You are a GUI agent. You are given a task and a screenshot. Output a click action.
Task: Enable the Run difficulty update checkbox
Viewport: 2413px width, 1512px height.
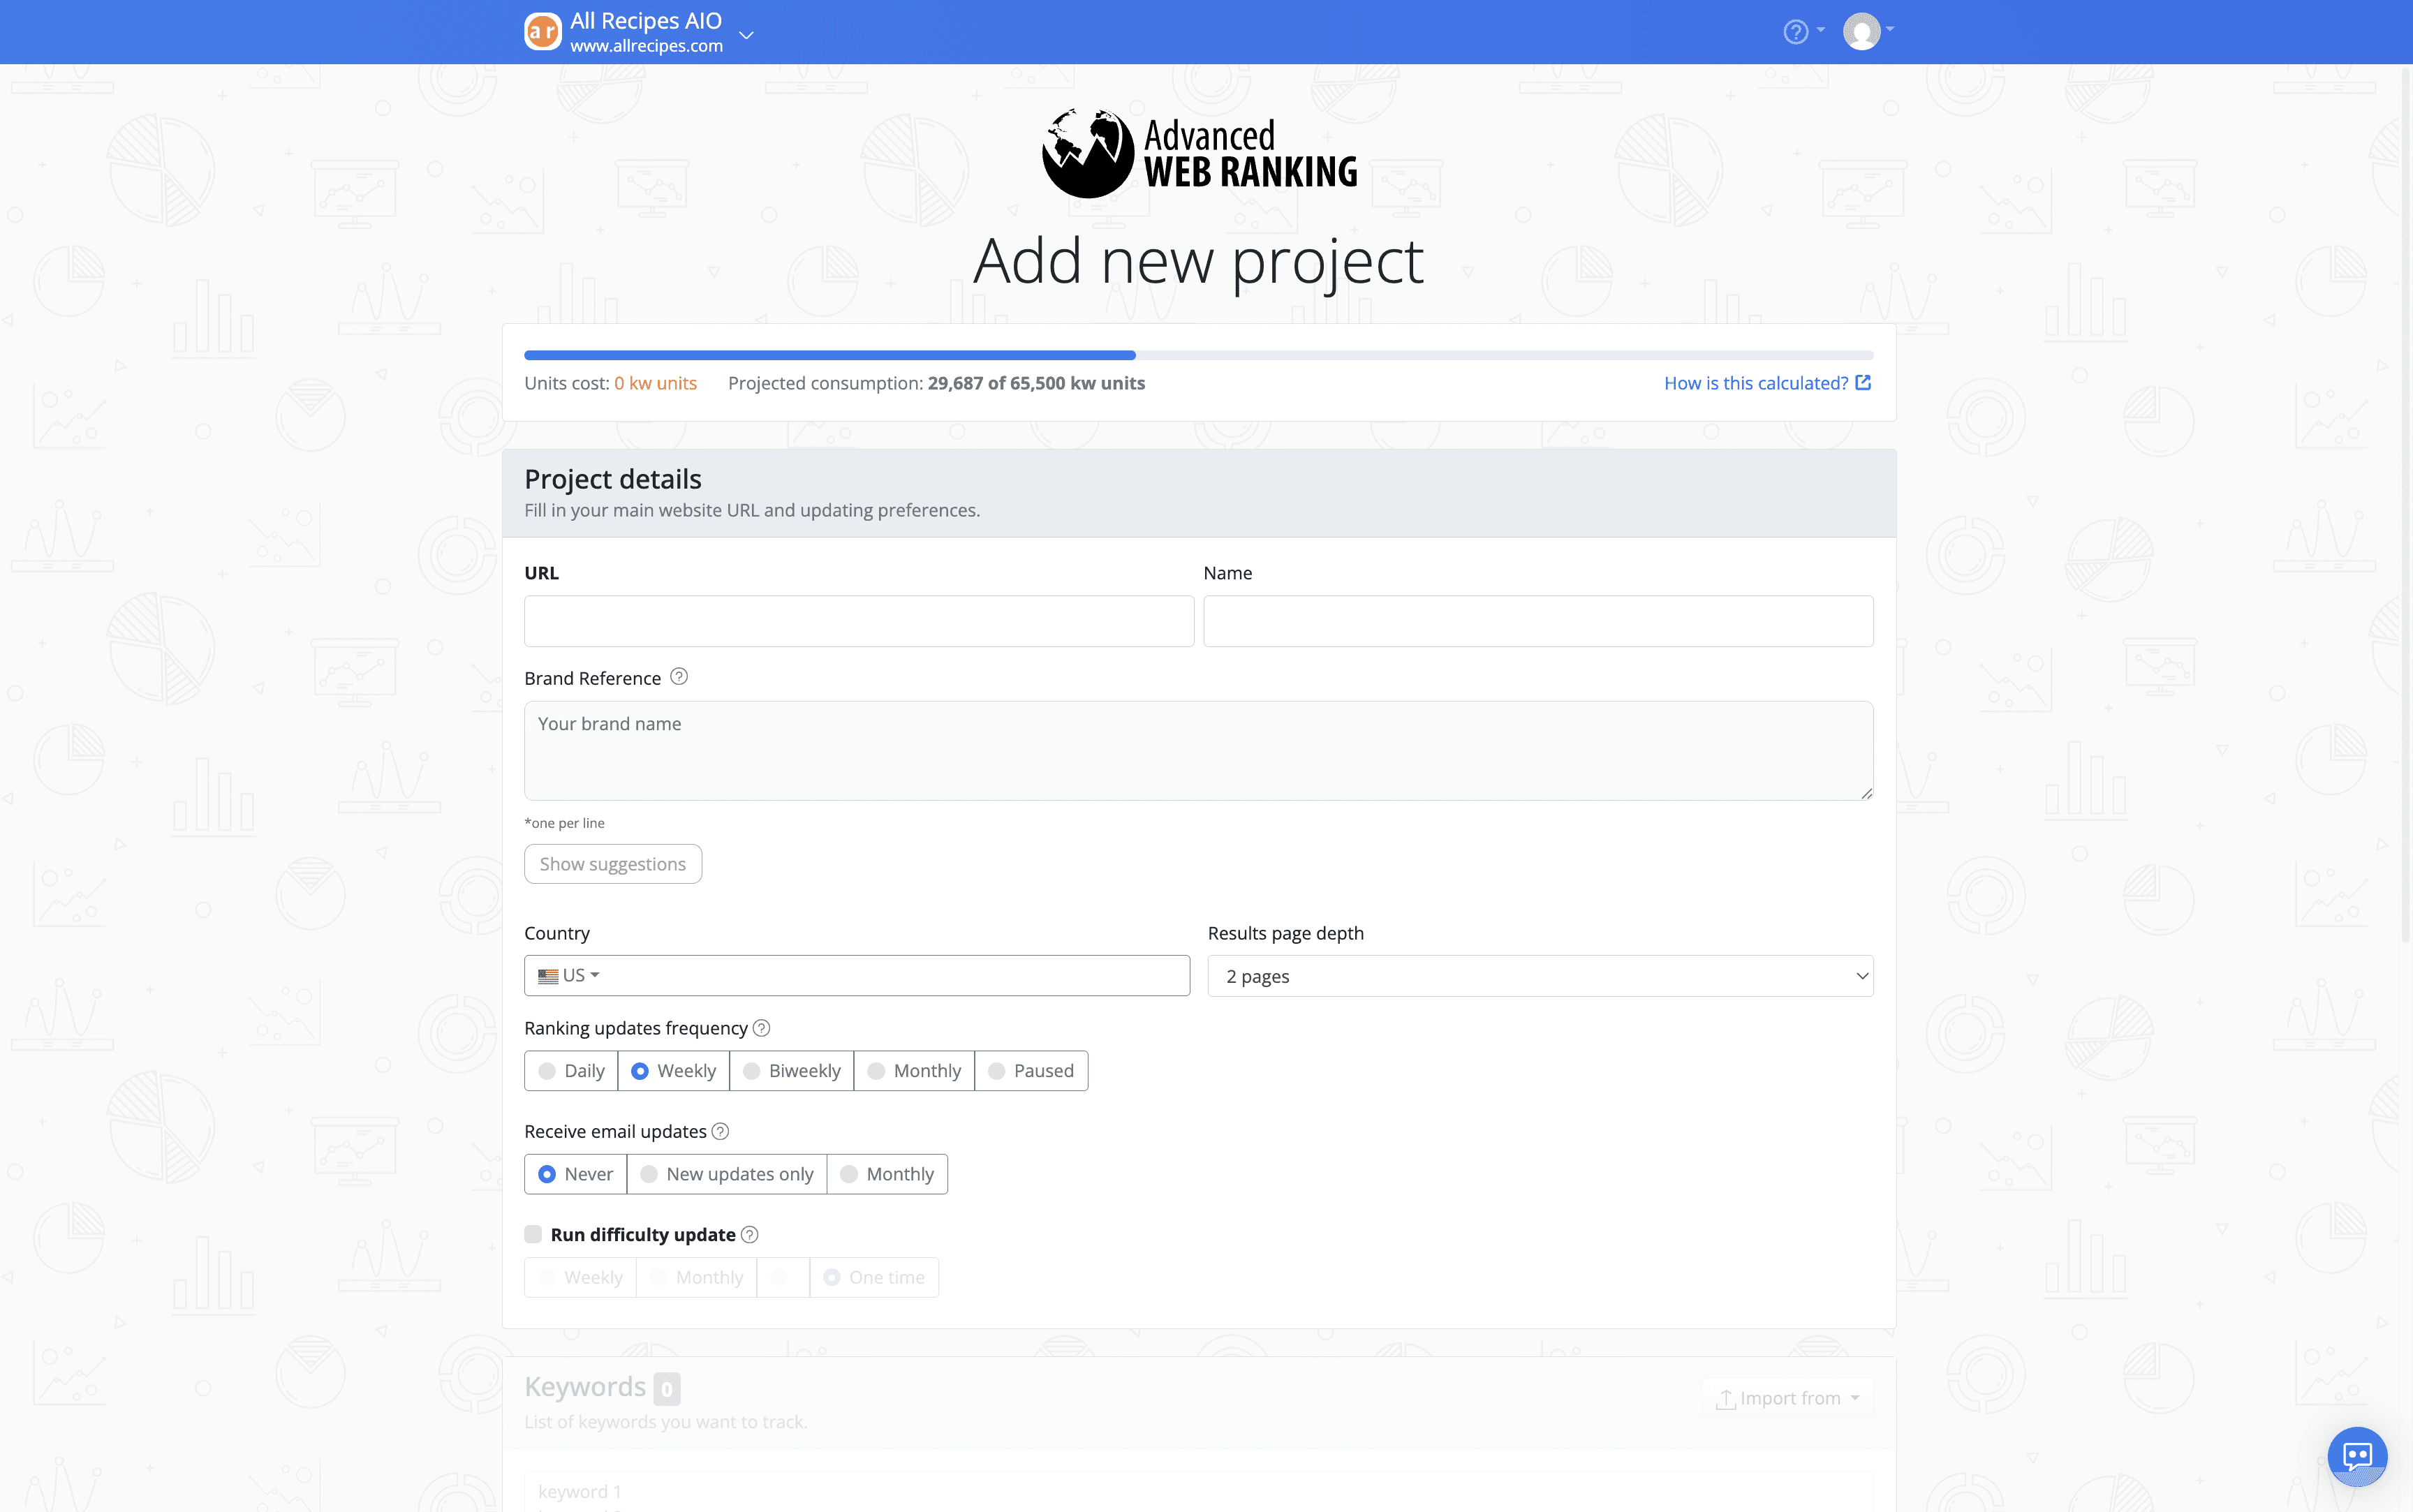[533, 1234]
